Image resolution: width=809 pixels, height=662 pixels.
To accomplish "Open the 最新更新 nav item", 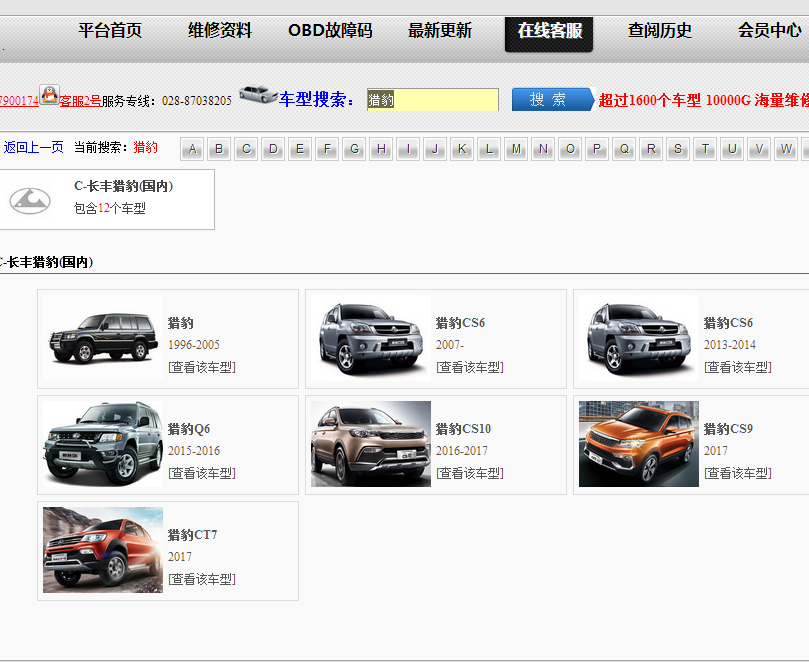I will [440, 31].
